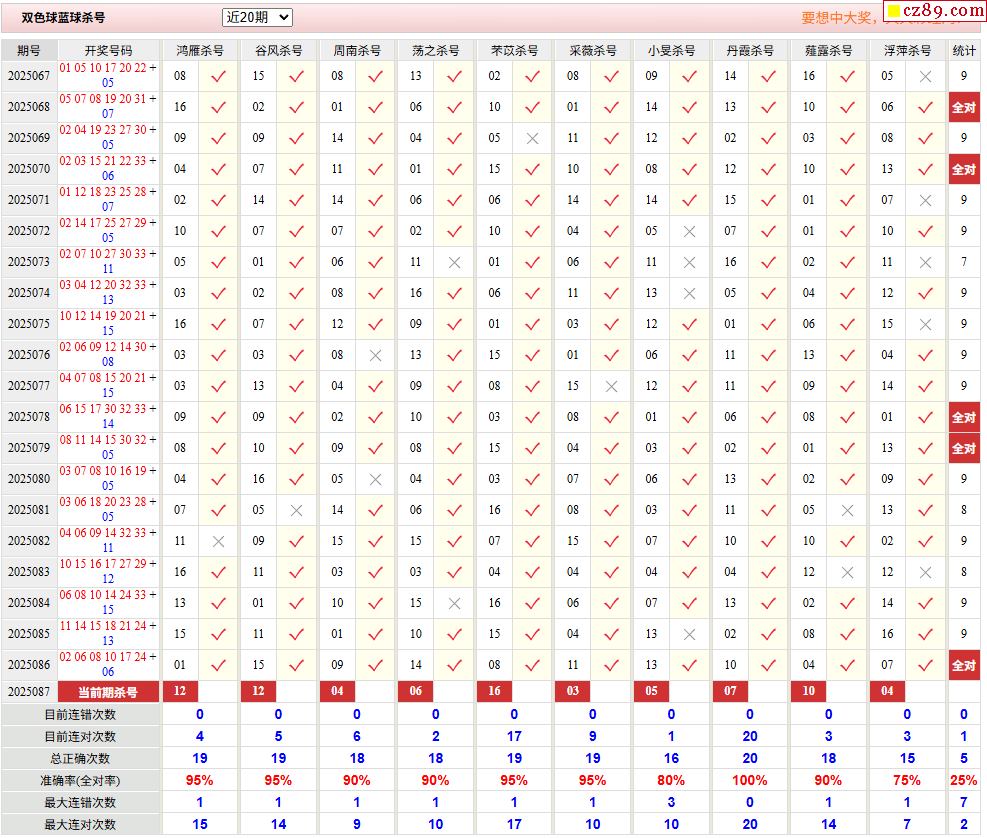Screen dimensions: 987x838
Task: Click the 全对 badge in row 2025070
Action: point(964,169)
